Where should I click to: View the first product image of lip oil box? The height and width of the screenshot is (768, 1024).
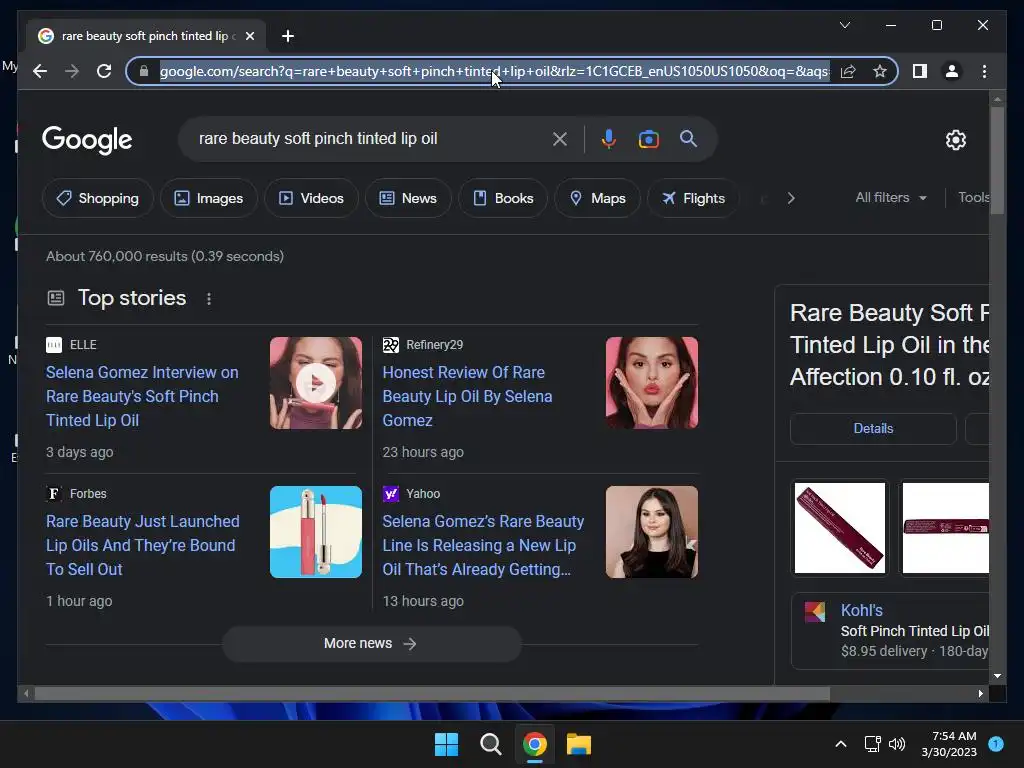[x=840, y=528]
